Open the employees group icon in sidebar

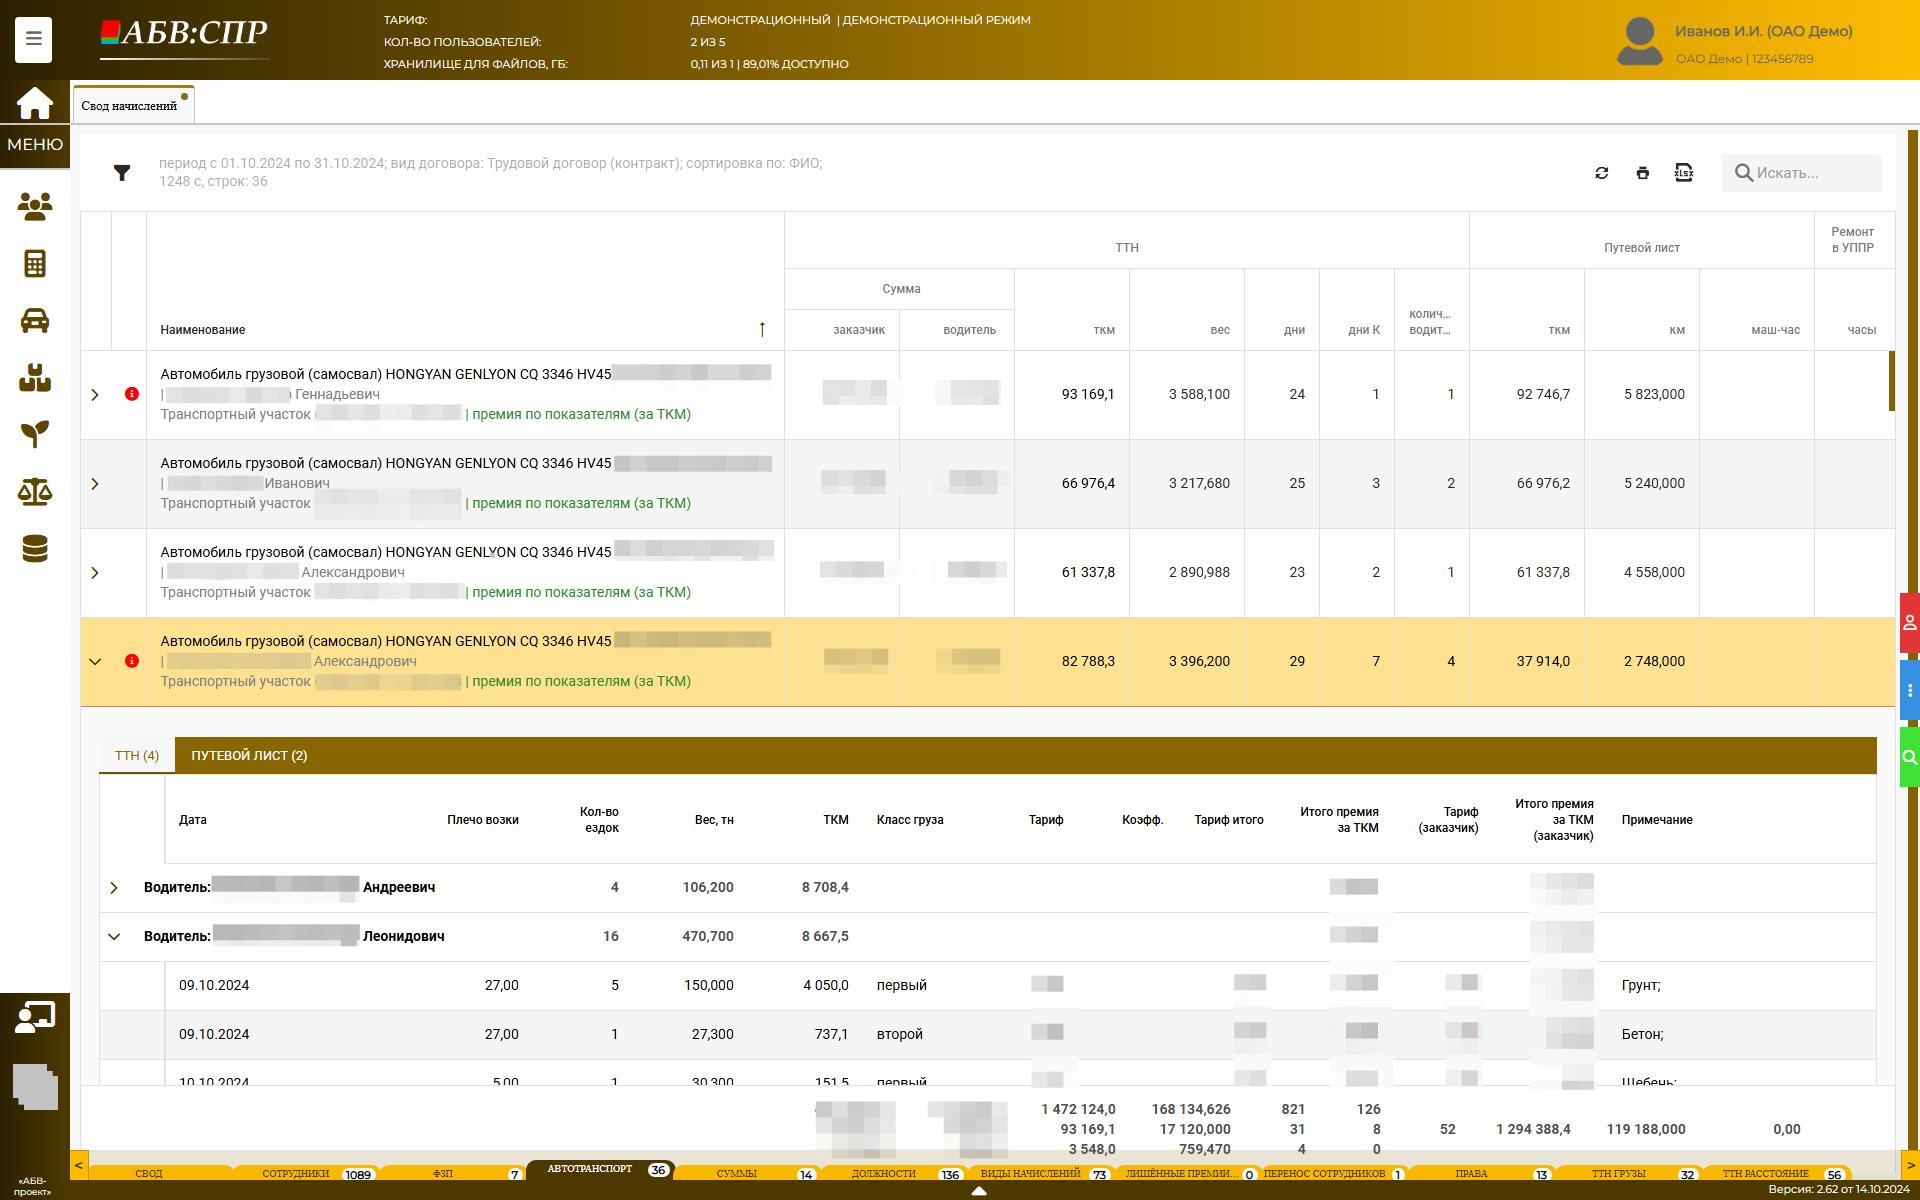[x=34, y=206]
